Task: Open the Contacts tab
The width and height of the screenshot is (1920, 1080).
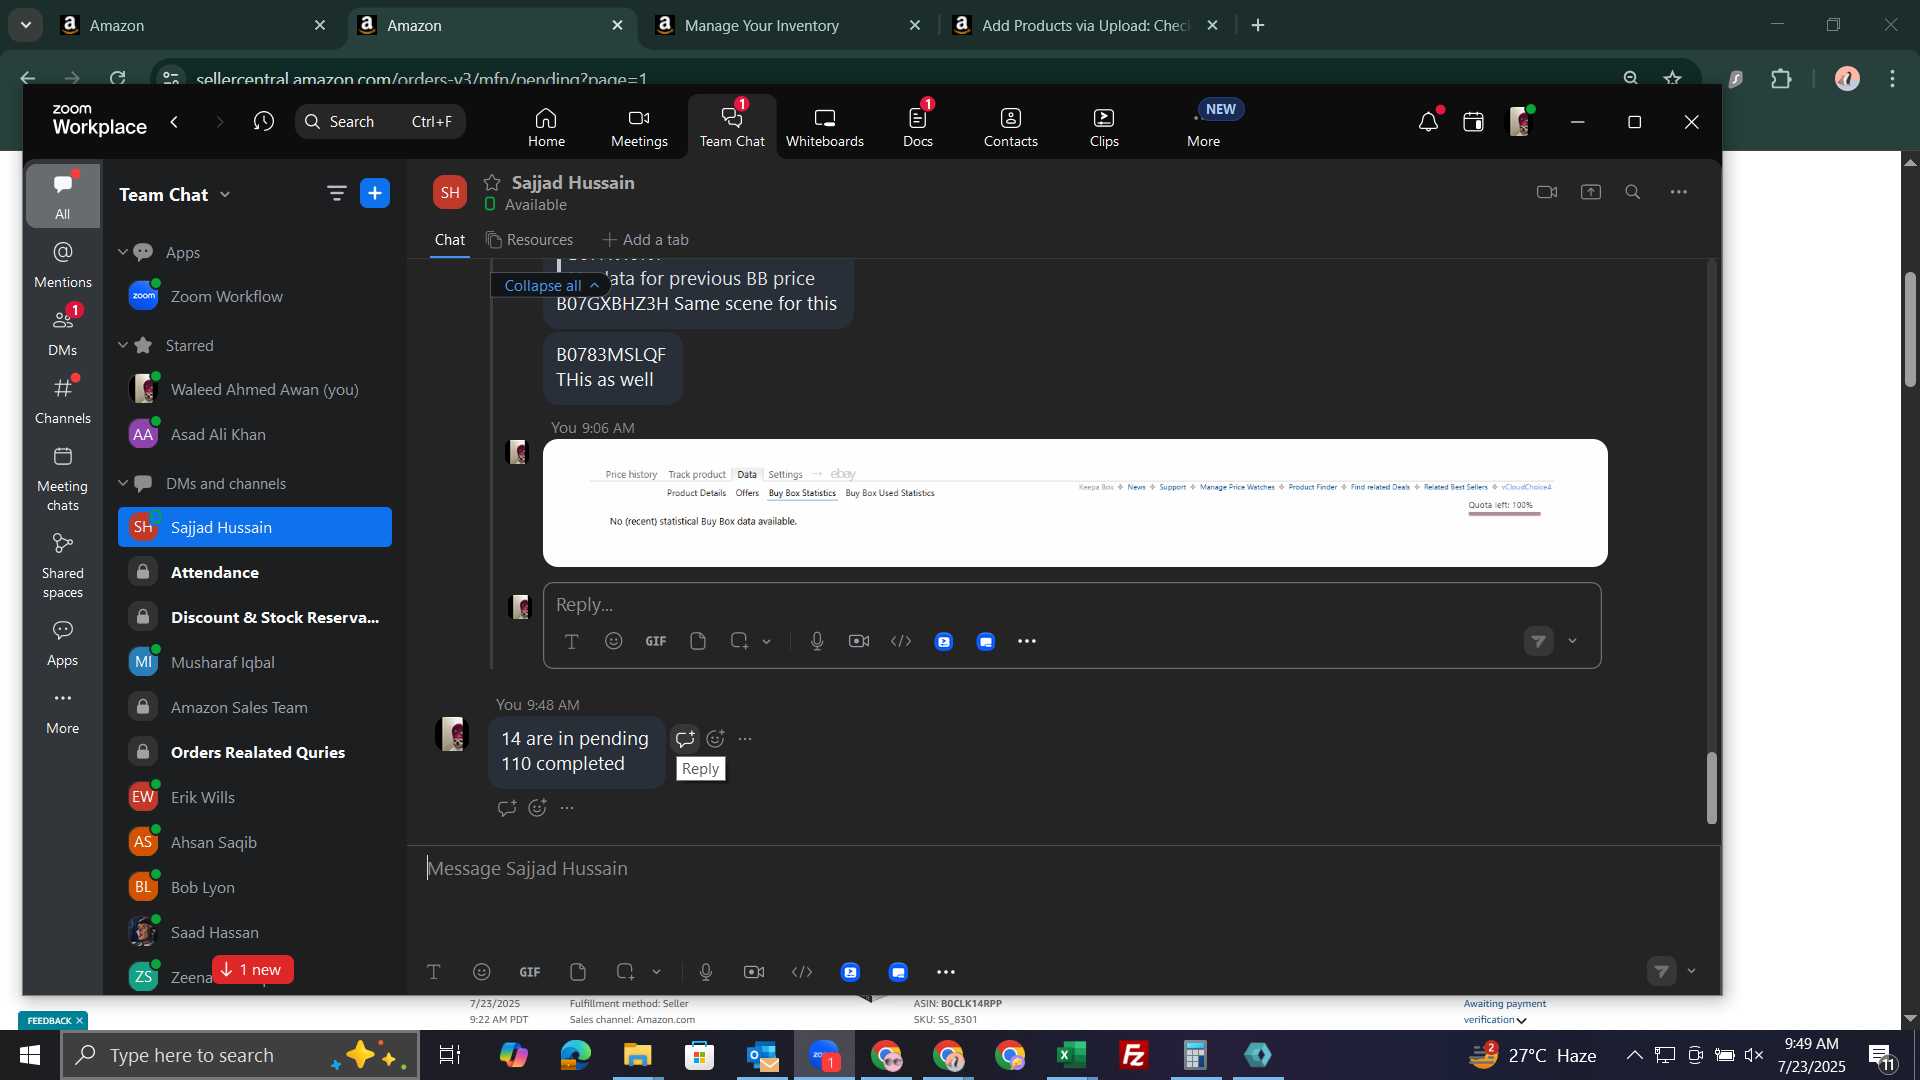Action: click(1010, 128)
